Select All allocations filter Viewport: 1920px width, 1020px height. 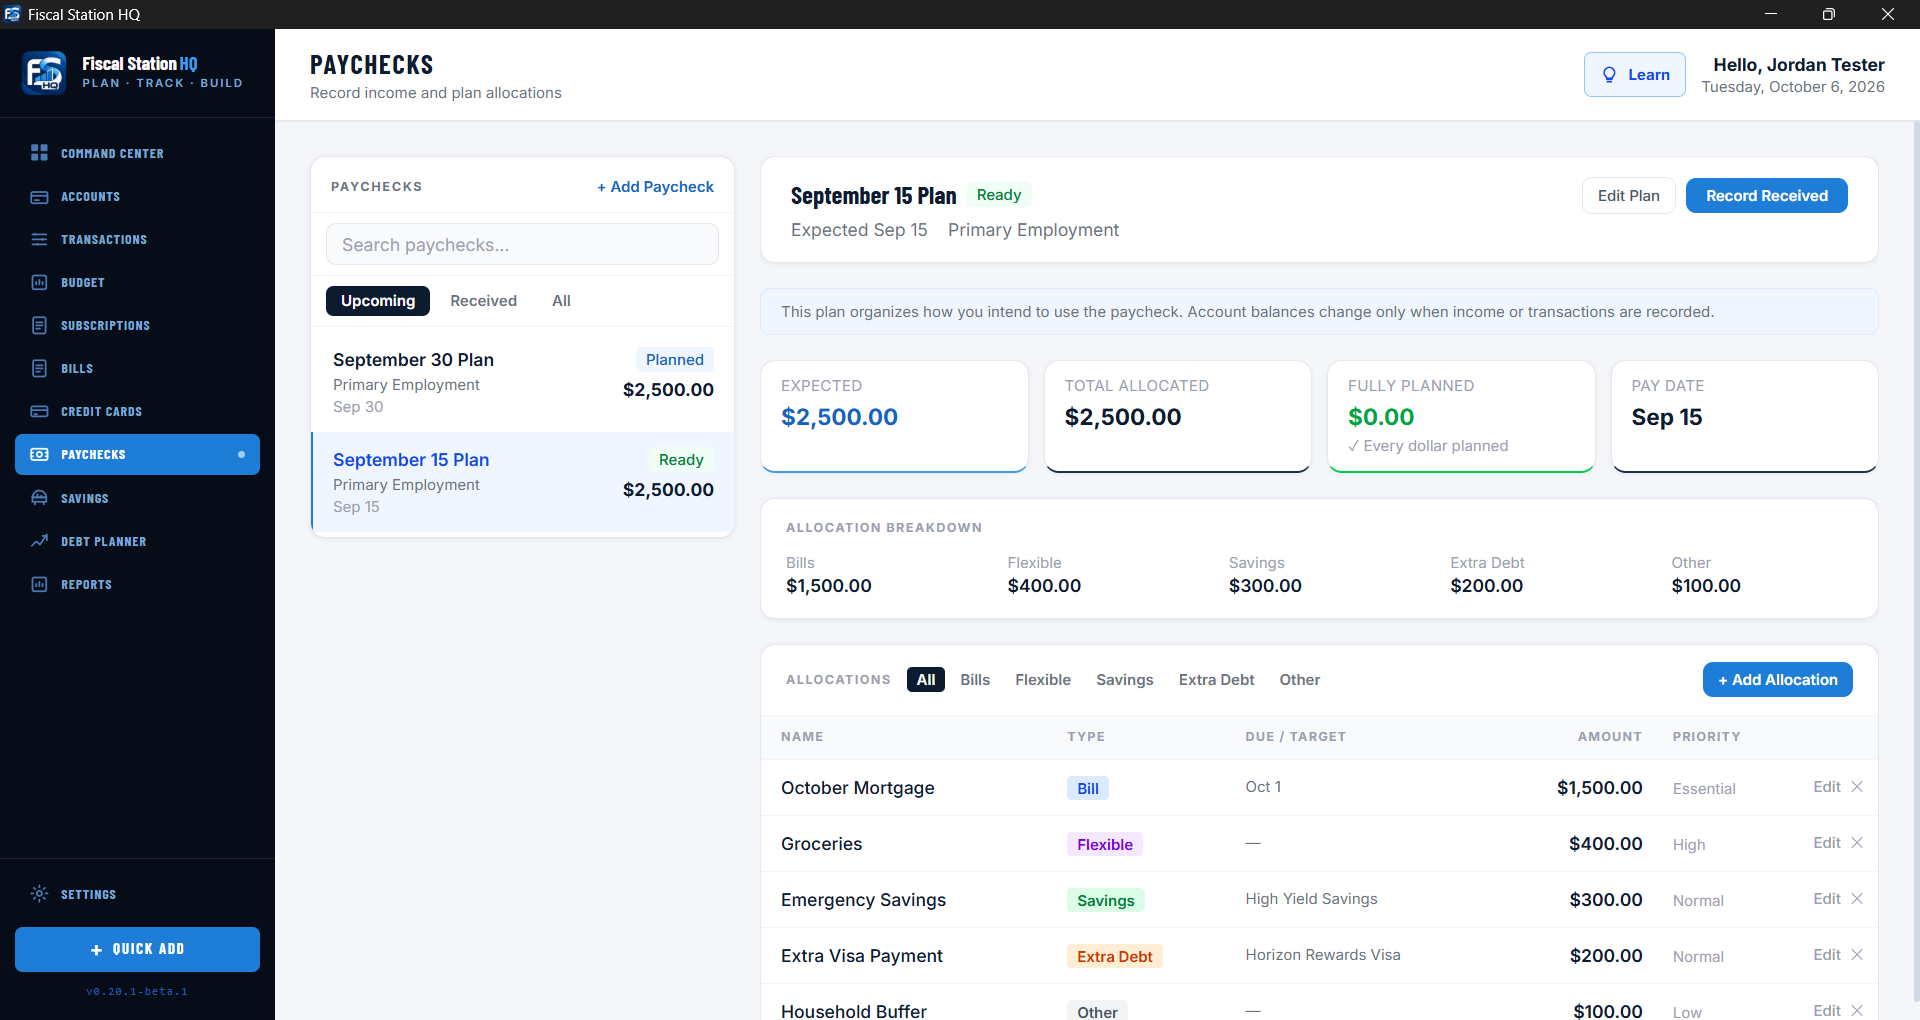coord(926,680)
